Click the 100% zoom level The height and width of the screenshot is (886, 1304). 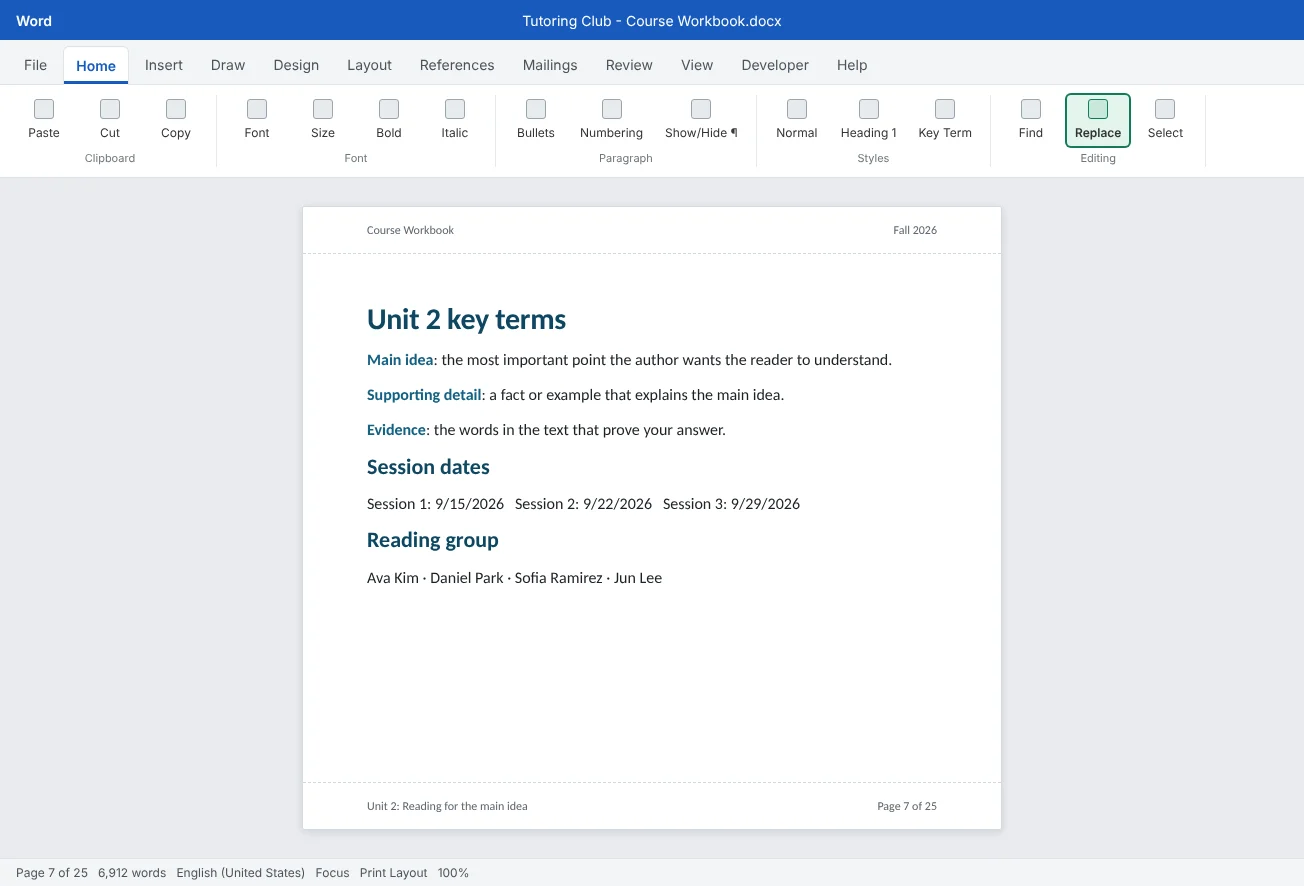click(453, 873)
